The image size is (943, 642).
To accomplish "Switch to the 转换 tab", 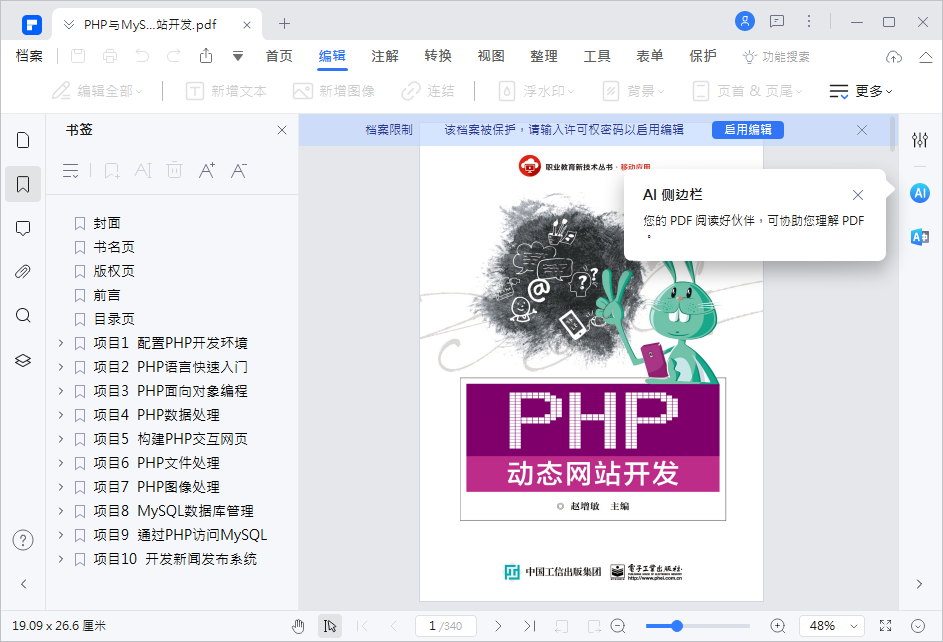I will pyautogui.click(x=438, y=56).
